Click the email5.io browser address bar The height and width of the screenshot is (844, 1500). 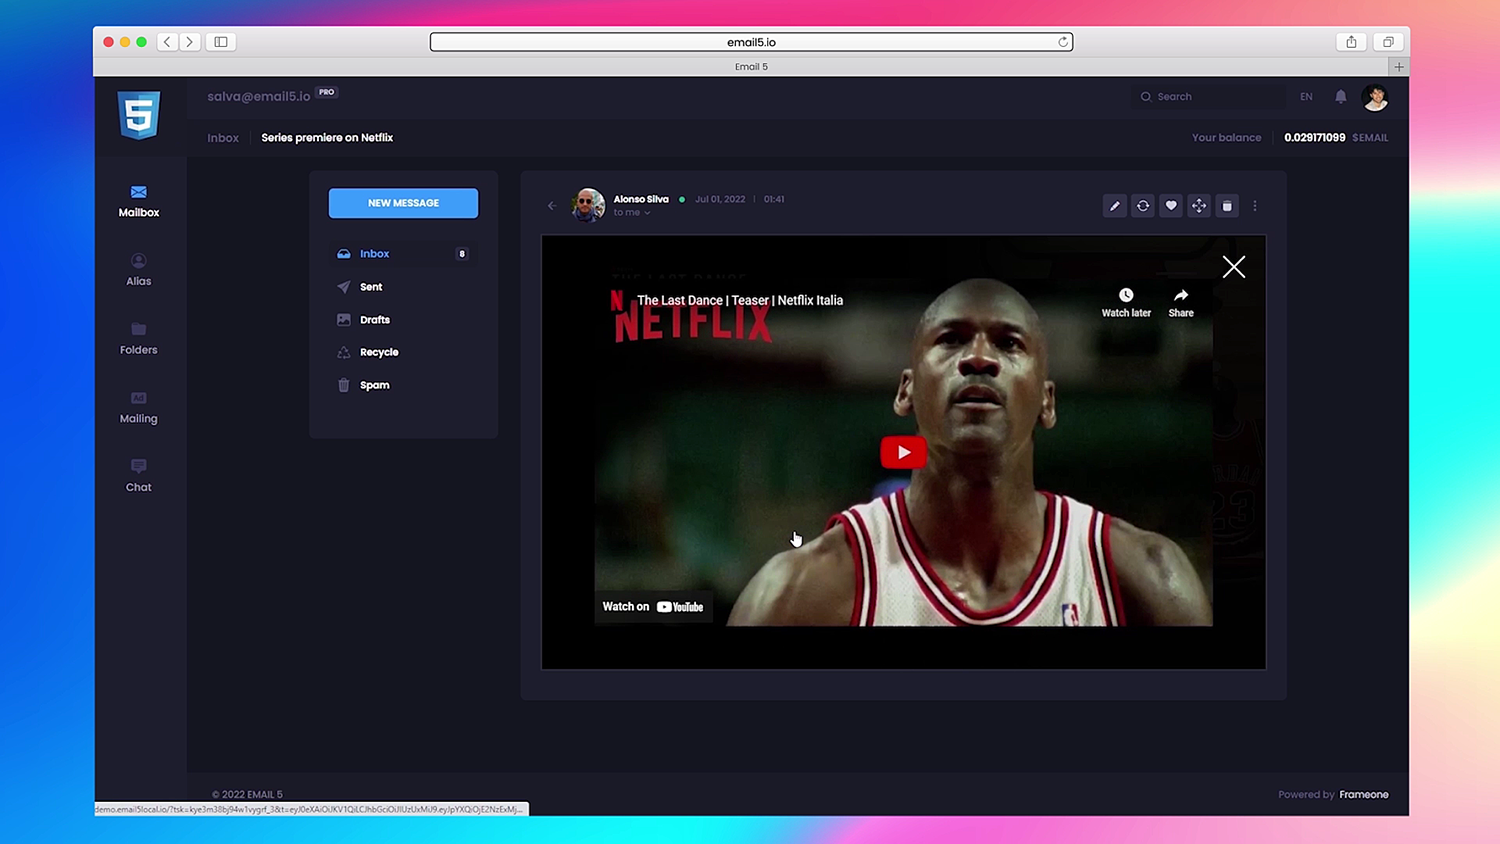tap(751, 42)
